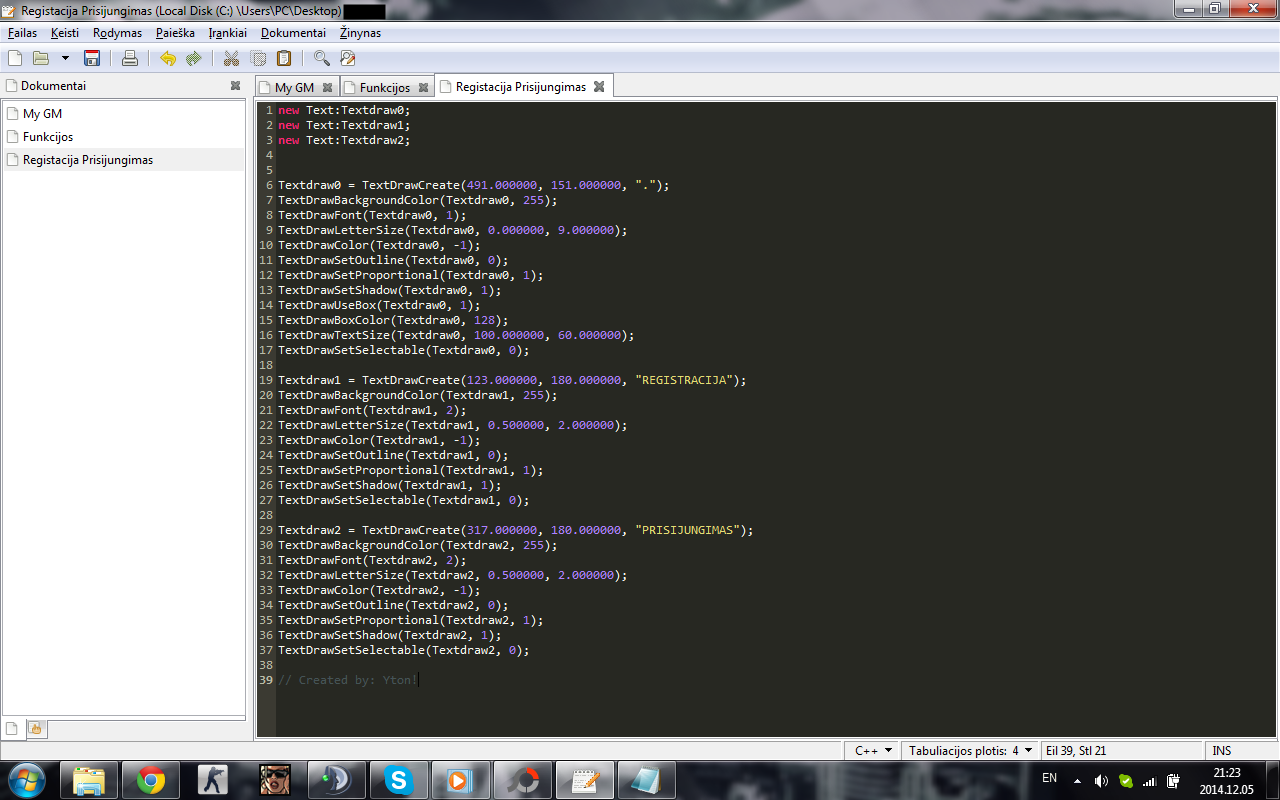Viewport: 1280px width, 800px height.
Task: Show hidden system tray icons
Action: [x=1077, y=781]
